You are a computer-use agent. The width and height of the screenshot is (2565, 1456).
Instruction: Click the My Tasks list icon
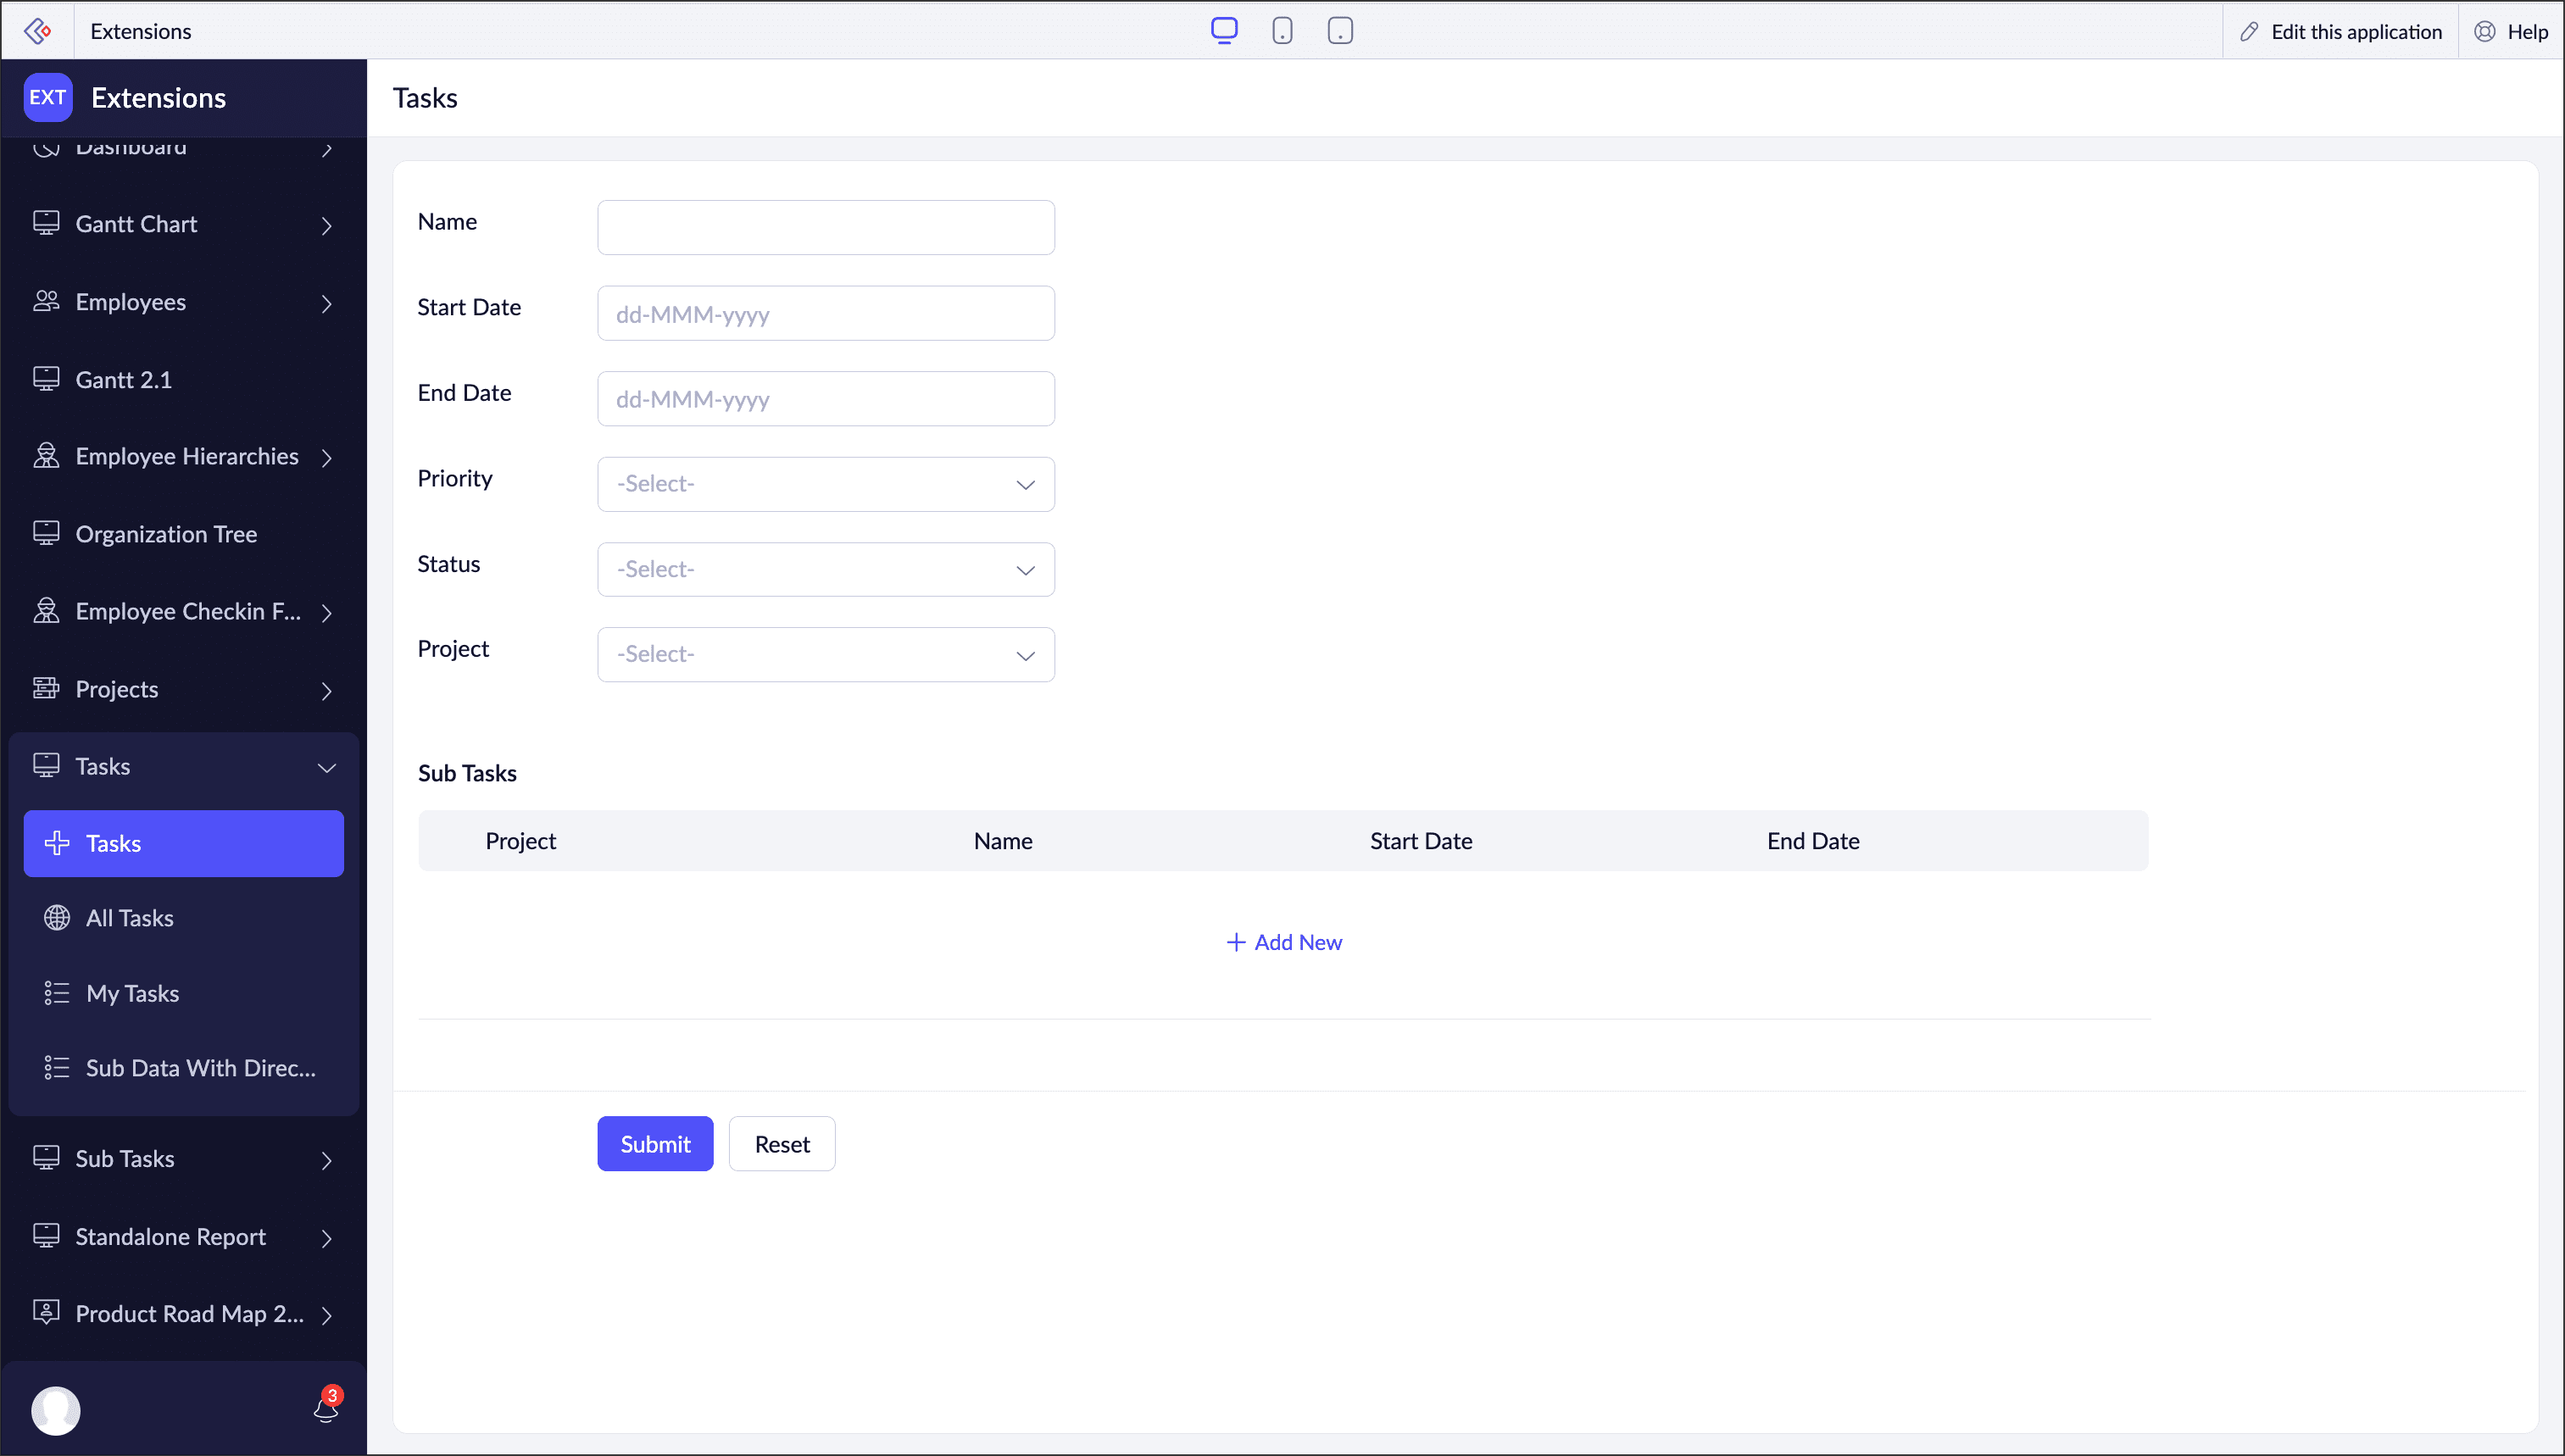57,993
